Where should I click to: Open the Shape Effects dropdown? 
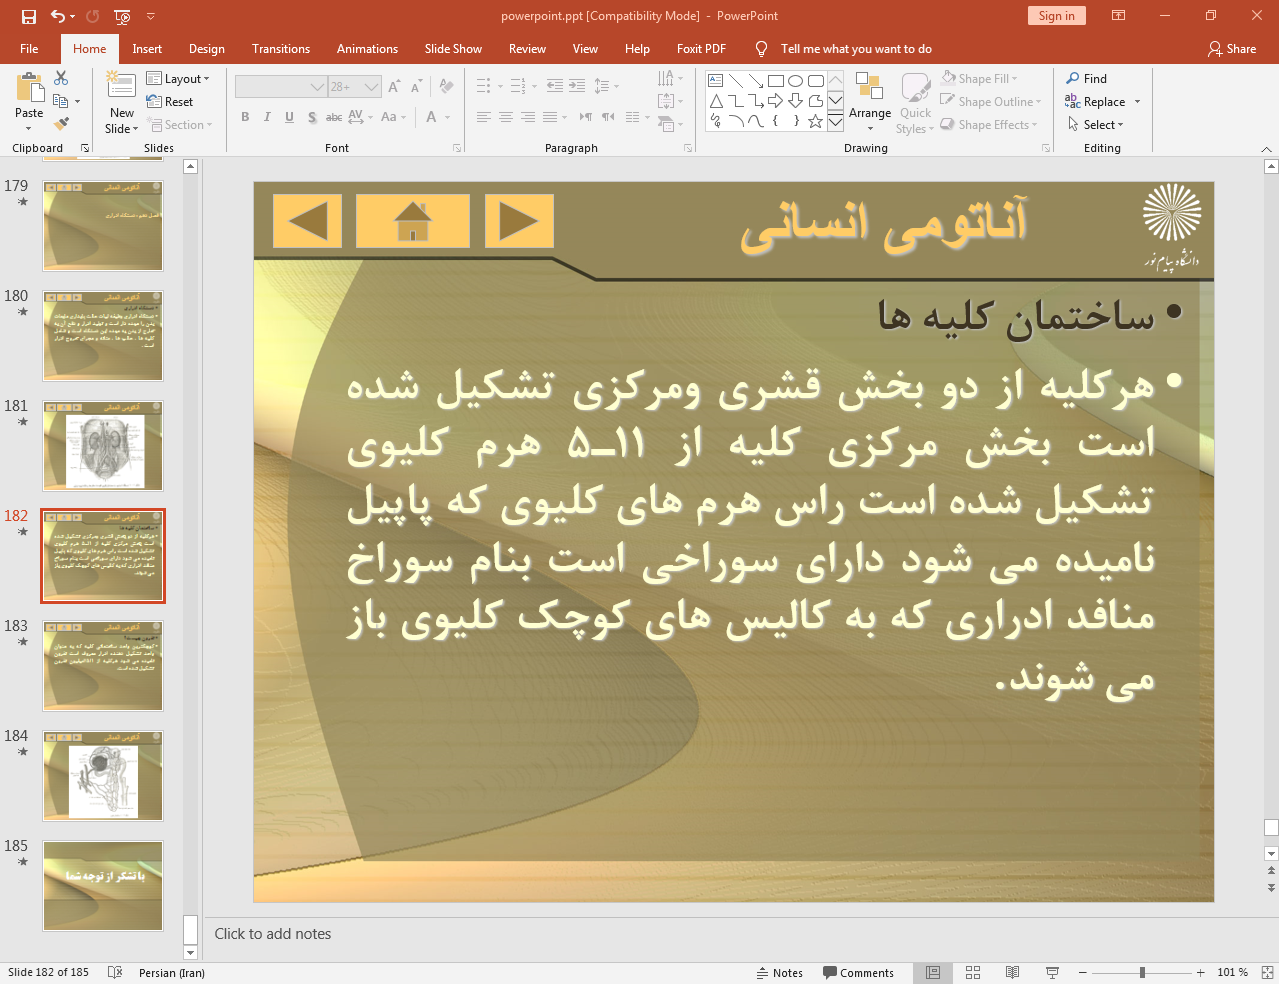pyautogui.click(x=989, y=125)
